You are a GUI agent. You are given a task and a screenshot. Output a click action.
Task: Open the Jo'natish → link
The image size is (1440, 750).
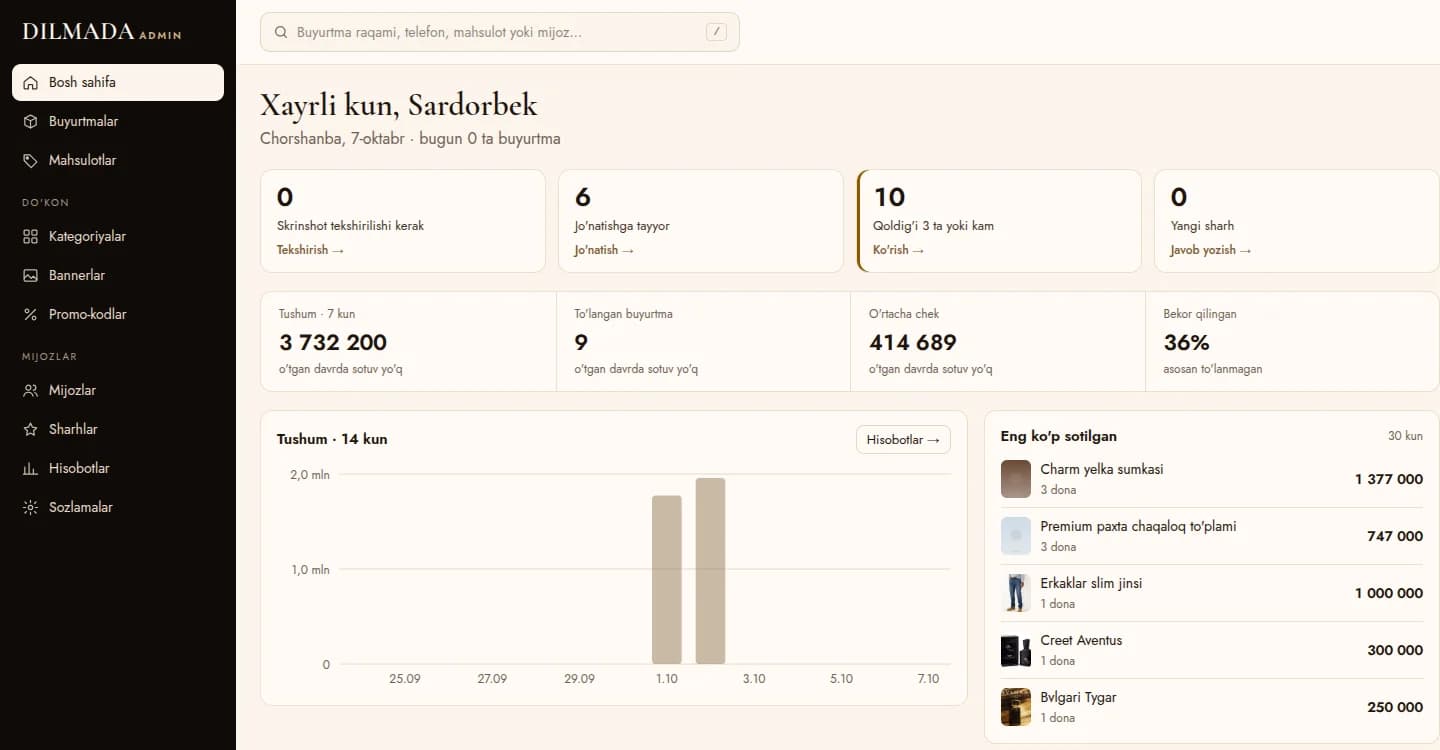coord(604,250)
